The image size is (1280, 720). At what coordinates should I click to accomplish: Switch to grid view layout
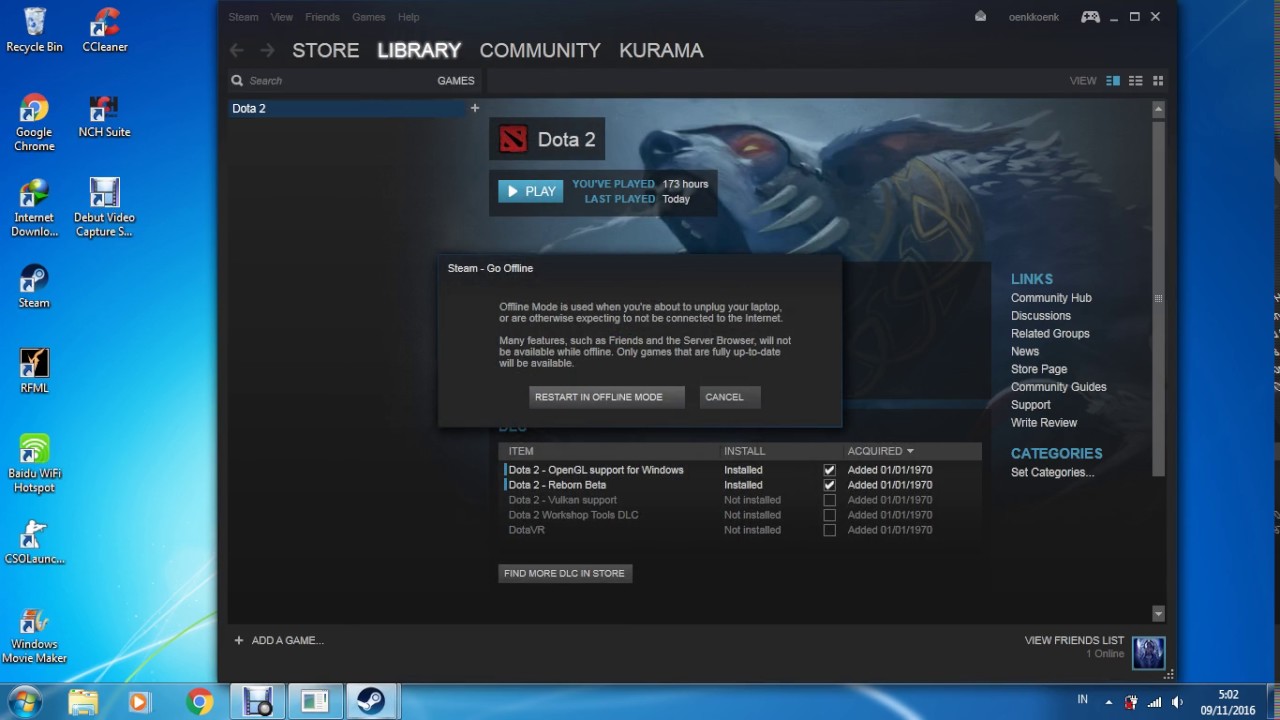click(1158, 81)
